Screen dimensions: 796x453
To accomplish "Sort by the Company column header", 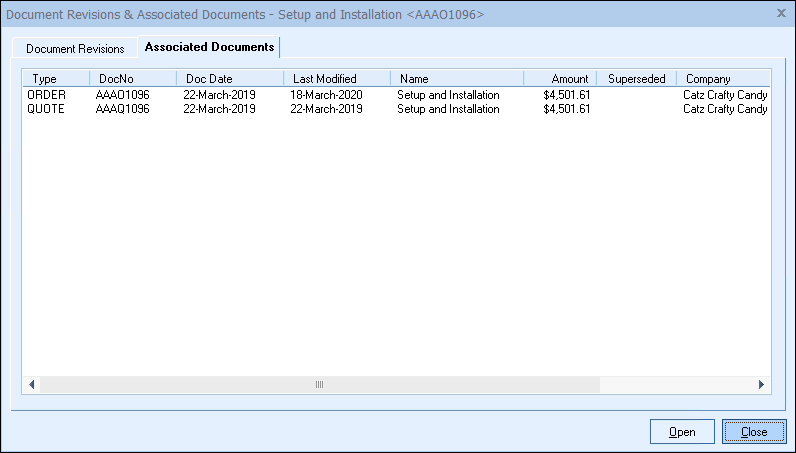I will click(708, 78).
